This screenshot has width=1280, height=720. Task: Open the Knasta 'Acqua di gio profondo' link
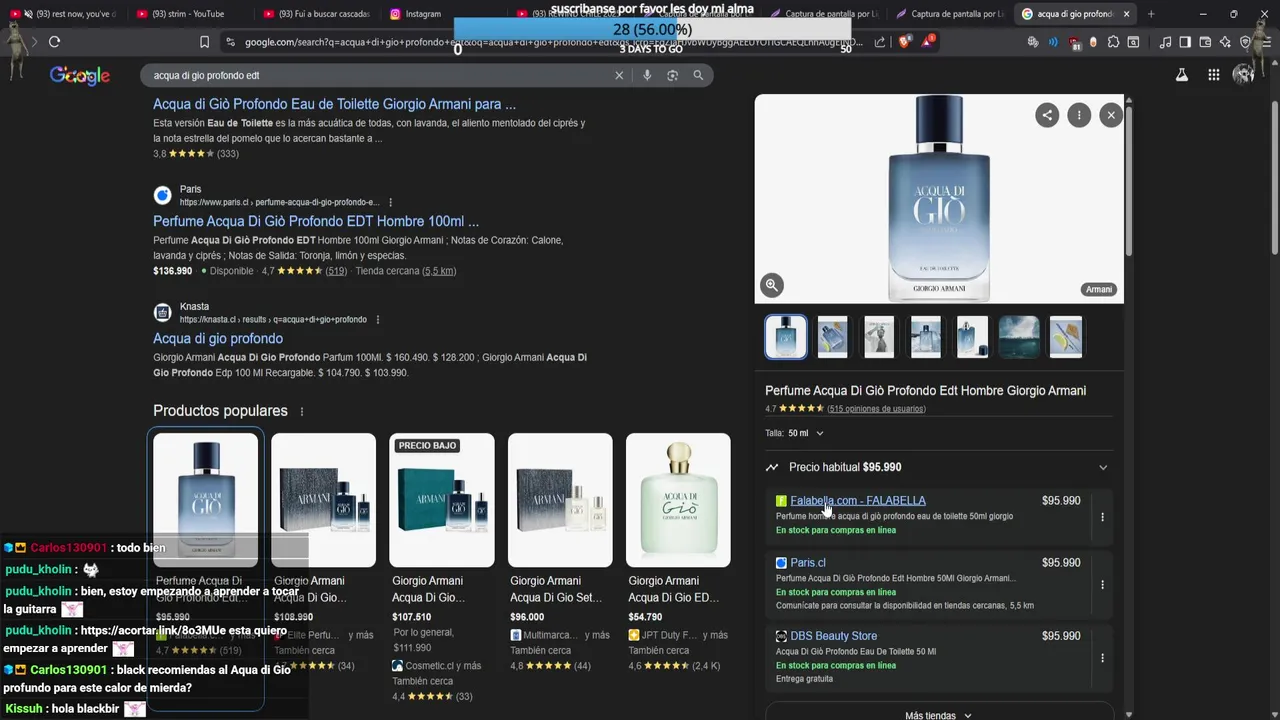tap(218, 338)
